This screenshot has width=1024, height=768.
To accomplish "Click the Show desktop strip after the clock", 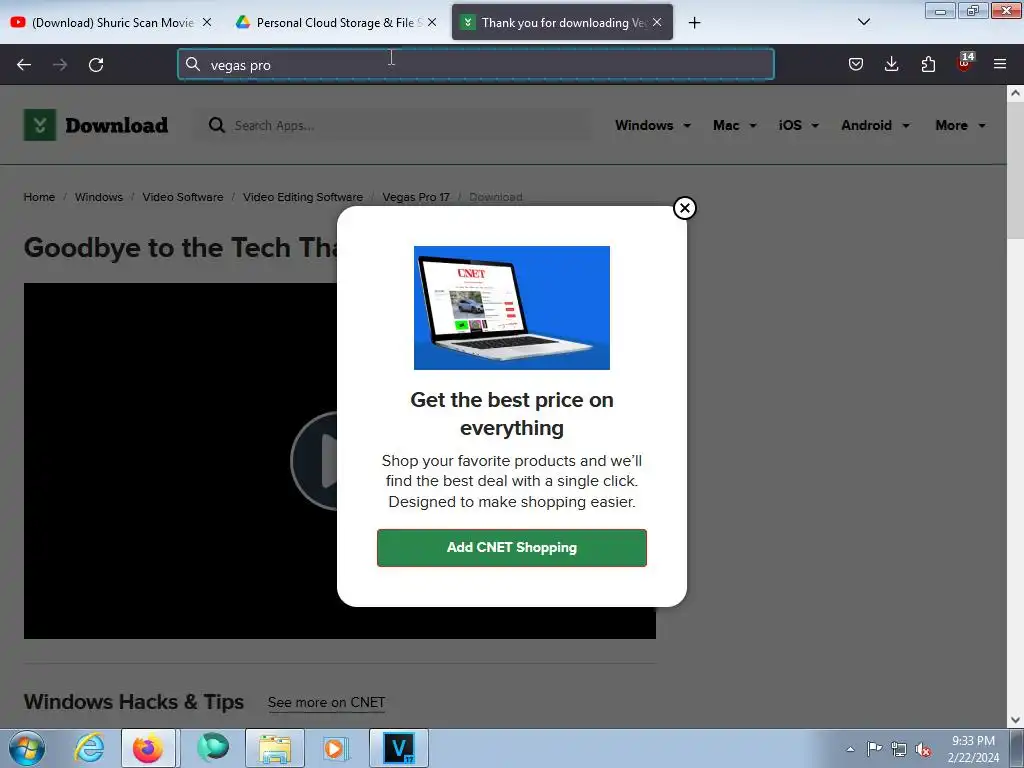I will click(1017, 748).
